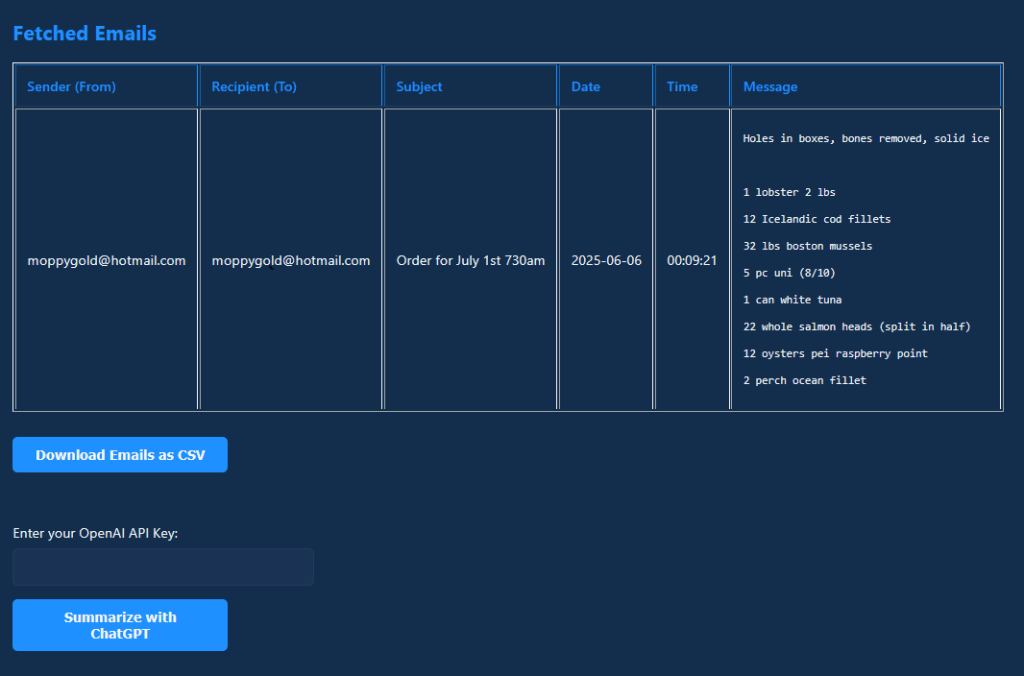
Task: Select the '12 Icelandic cod fillets' line
Action: pos(816,219)
